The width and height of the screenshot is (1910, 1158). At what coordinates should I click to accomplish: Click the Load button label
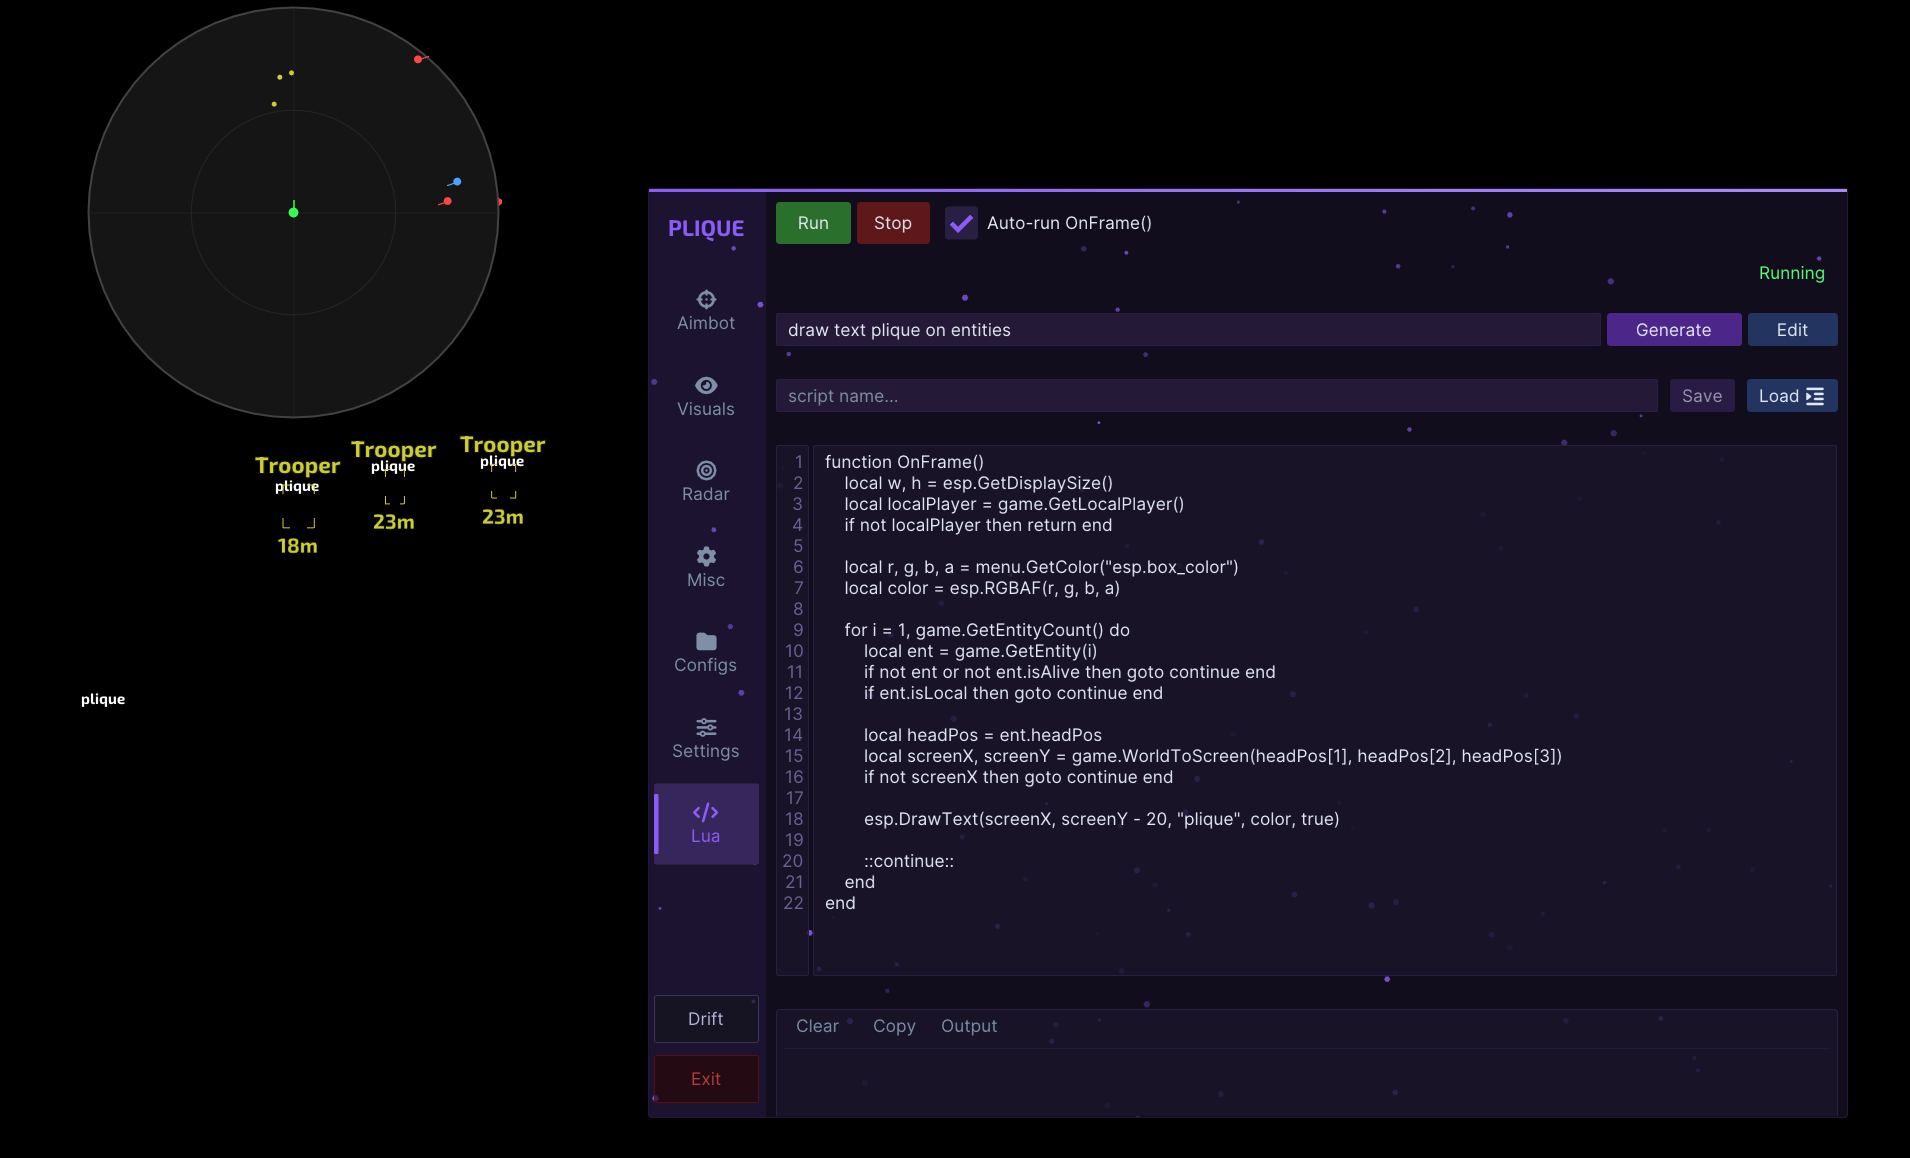[x=1779, y=396]
